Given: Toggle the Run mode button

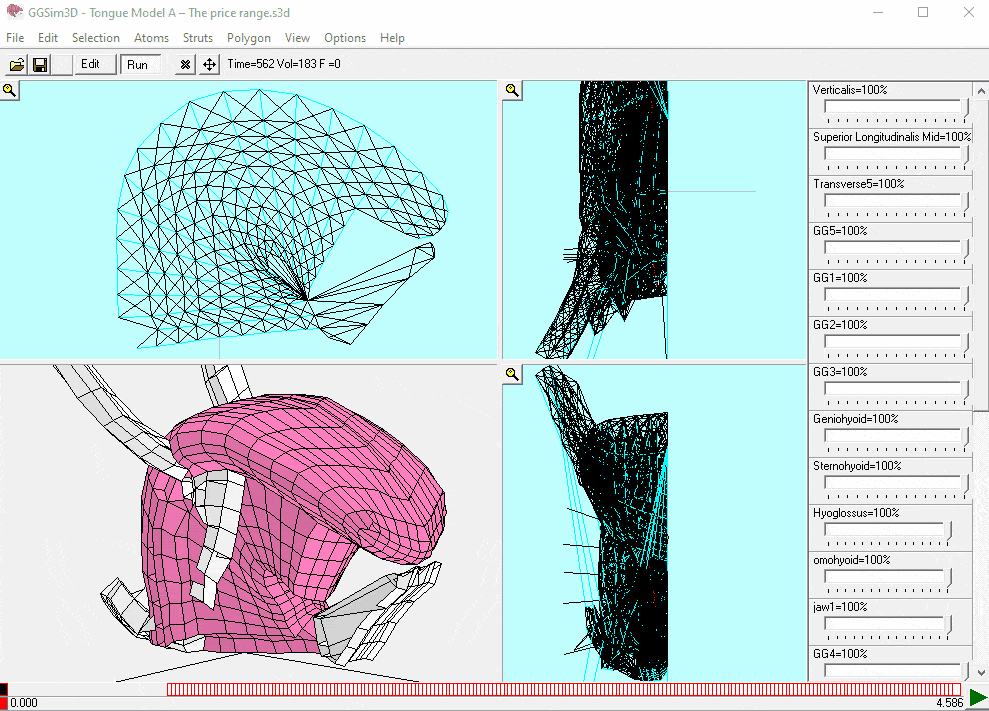Looking at the screenshot, I should 138,65.
